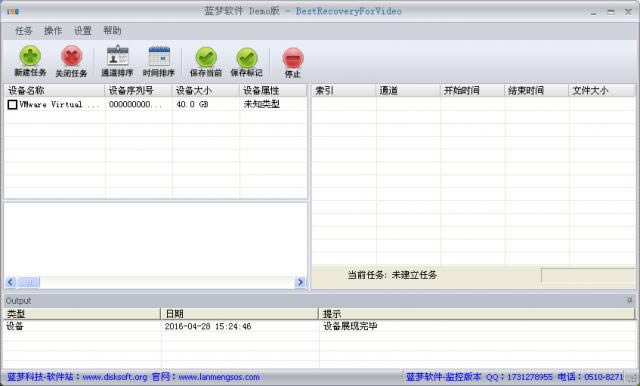Sort by 通道 column header
640x386 pixels.
click(x=408, y=91)
